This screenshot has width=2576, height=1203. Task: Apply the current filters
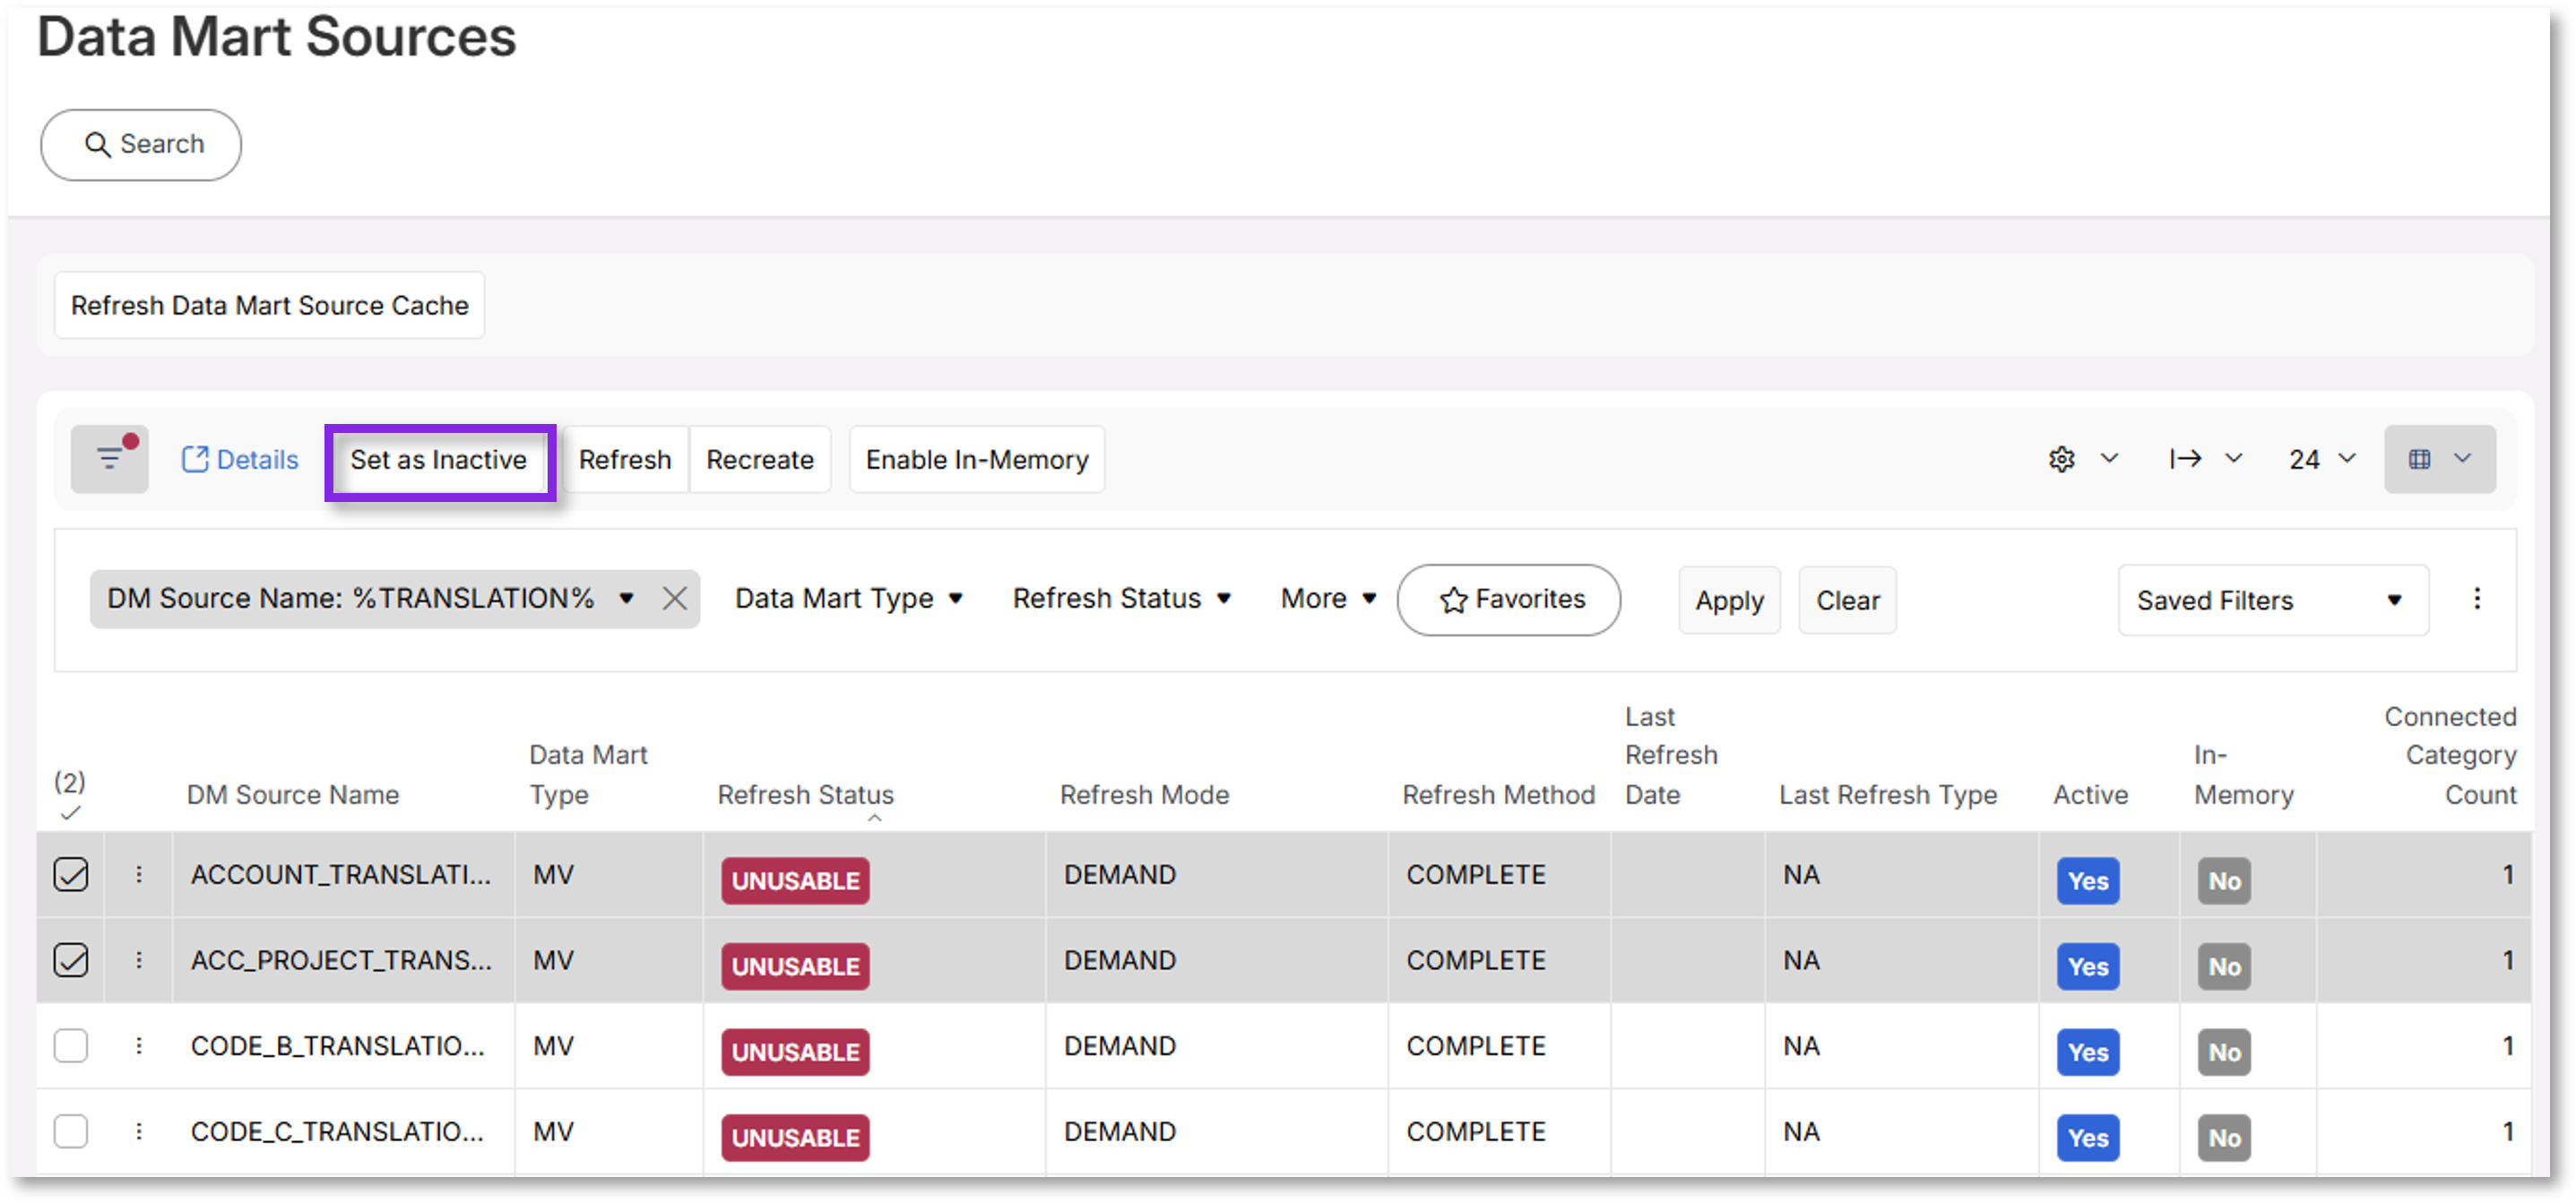pos(1729,600)
